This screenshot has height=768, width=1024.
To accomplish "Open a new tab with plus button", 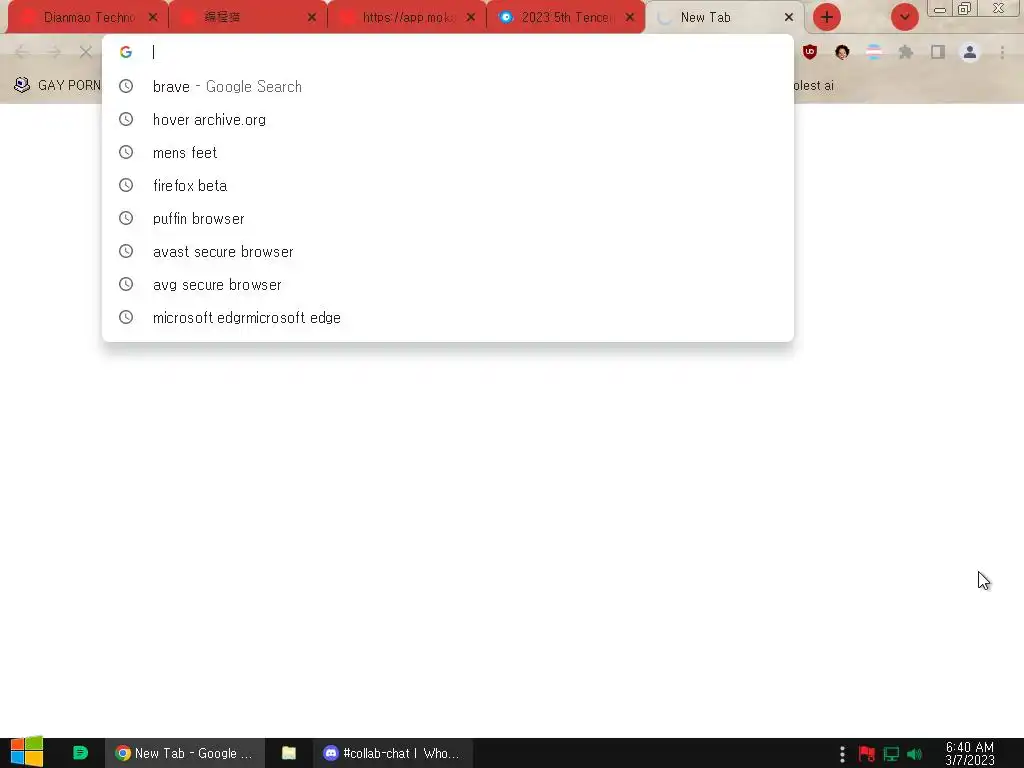I will (827, 18).
